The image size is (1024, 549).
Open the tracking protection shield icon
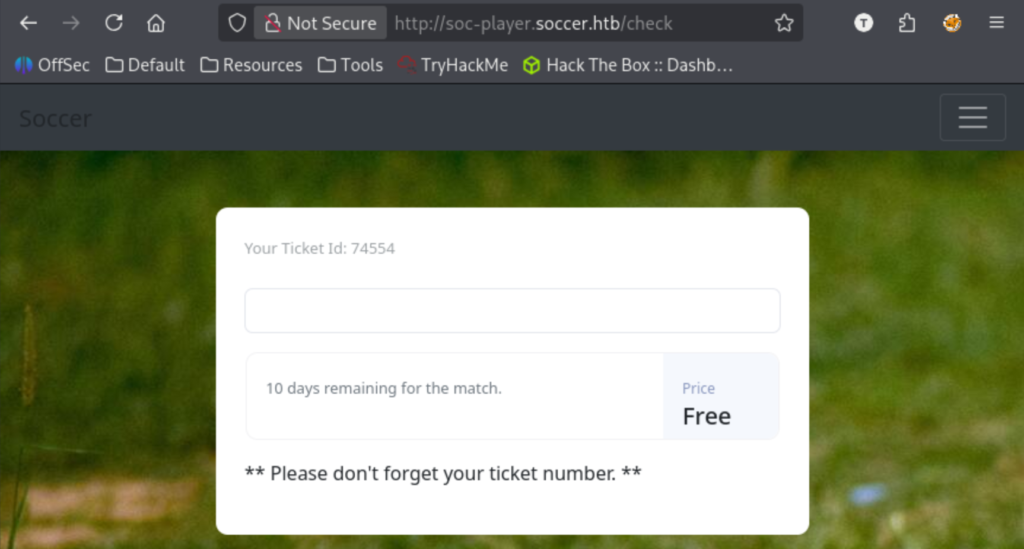(x=236, y=23)
